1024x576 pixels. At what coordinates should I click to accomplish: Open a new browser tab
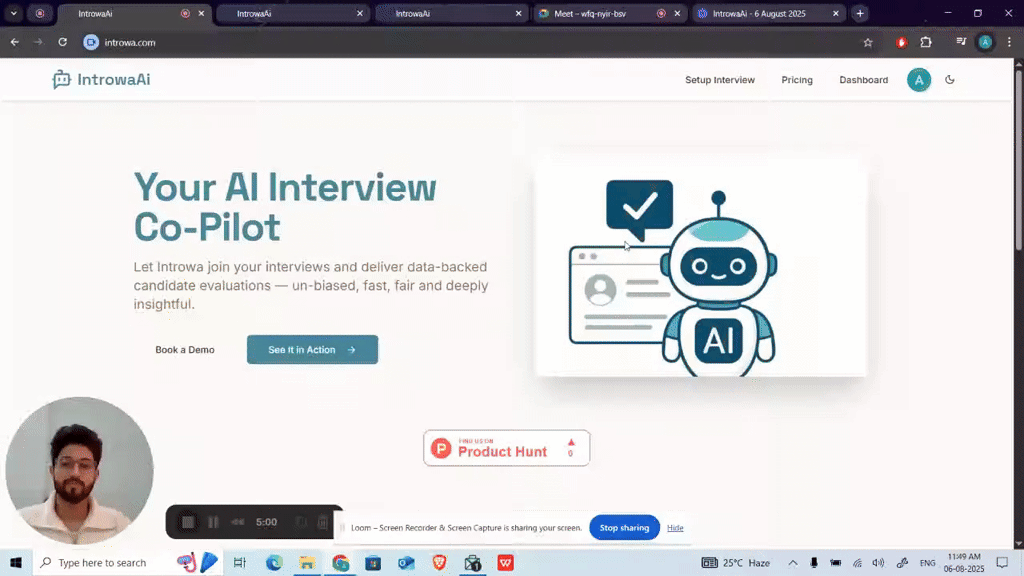(860, 13)
